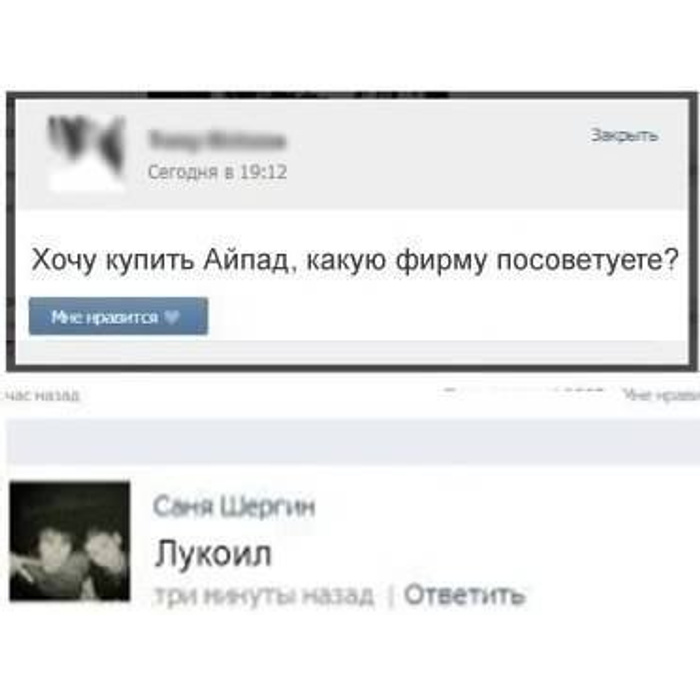Click the separator before Ответить

click(391, 596)
